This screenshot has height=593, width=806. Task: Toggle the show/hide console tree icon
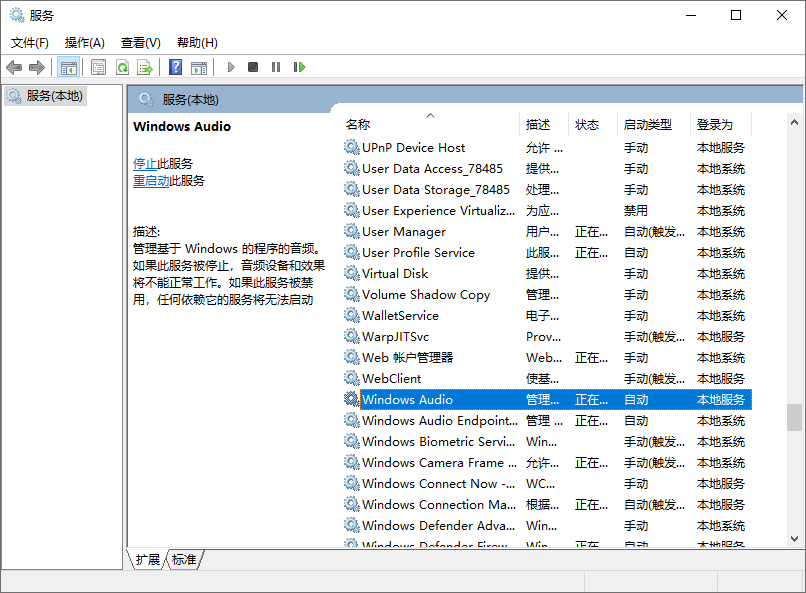(x=68, y=67)
